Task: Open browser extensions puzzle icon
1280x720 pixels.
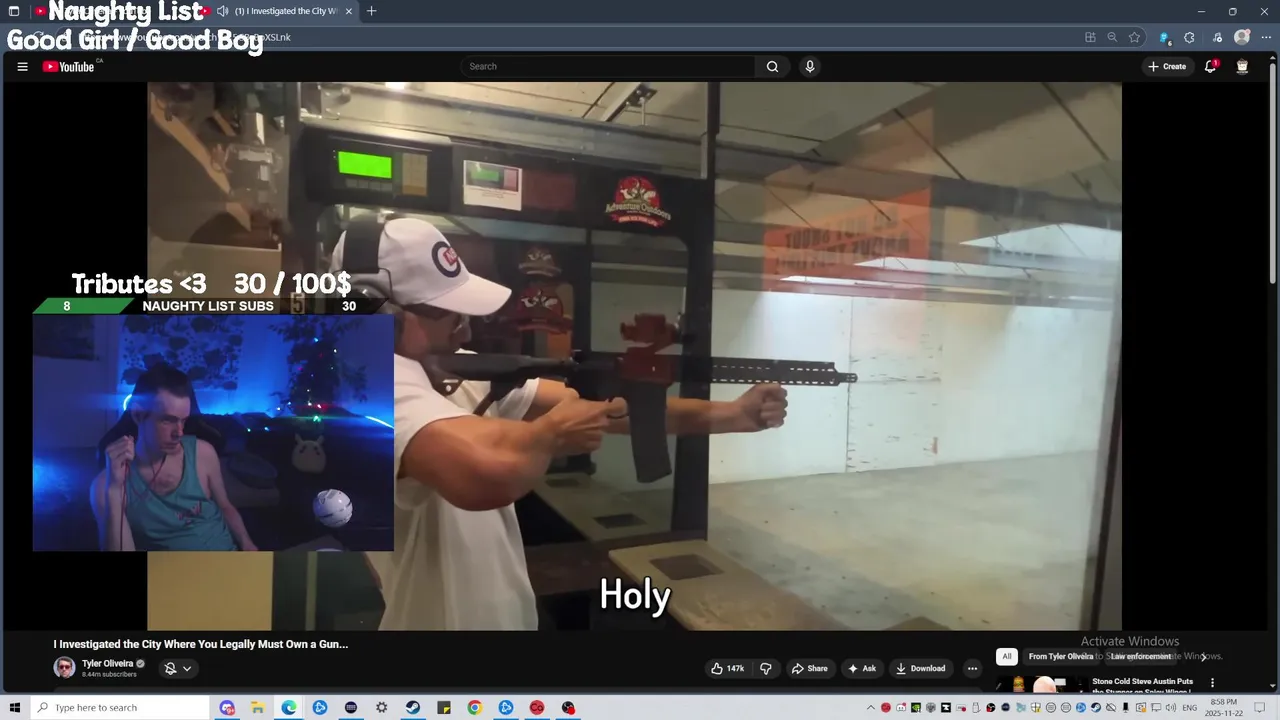Action: (x=1189, y=37)
